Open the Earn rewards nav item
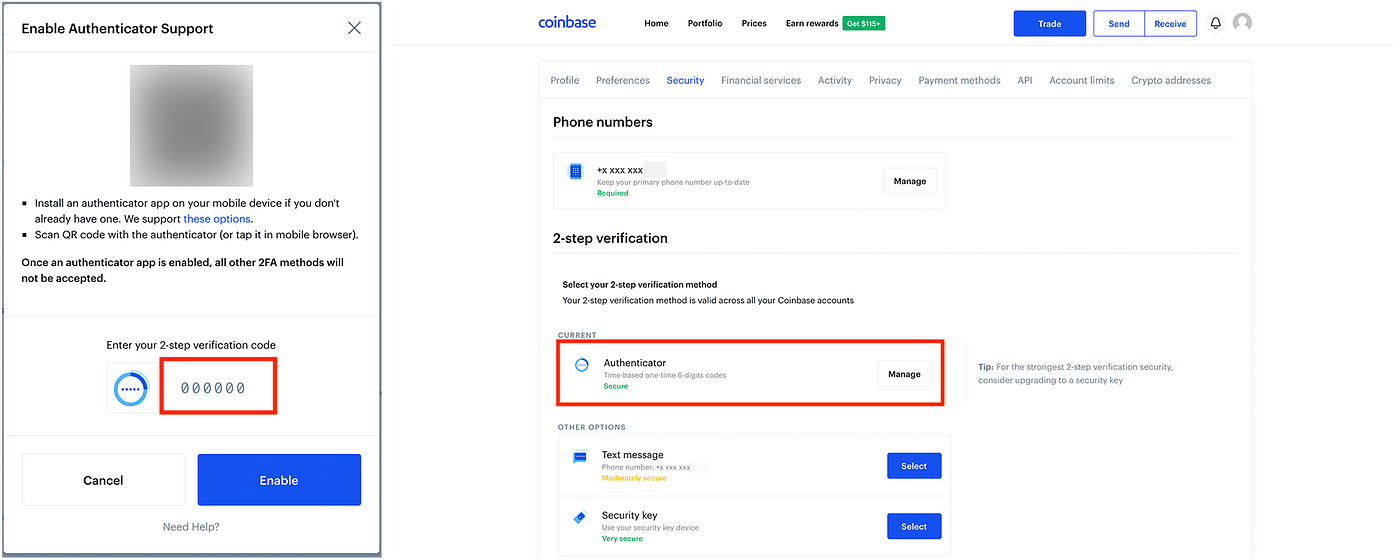 coord(811,23)
